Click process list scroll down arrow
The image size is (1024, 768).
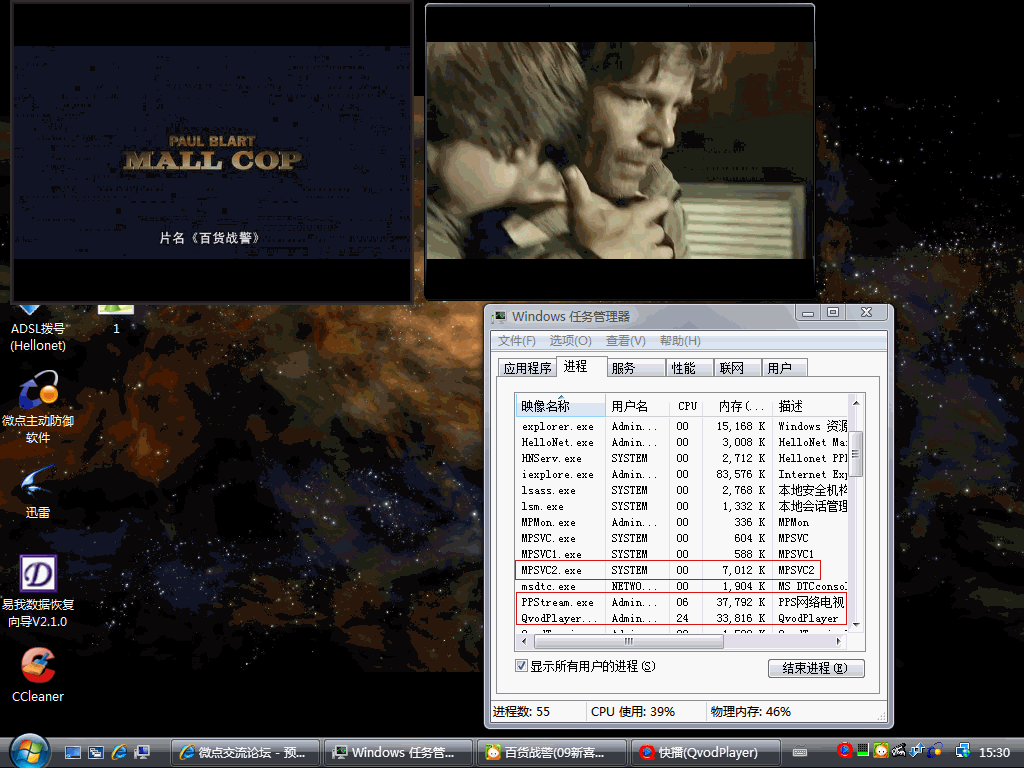(x=856, y=625)
